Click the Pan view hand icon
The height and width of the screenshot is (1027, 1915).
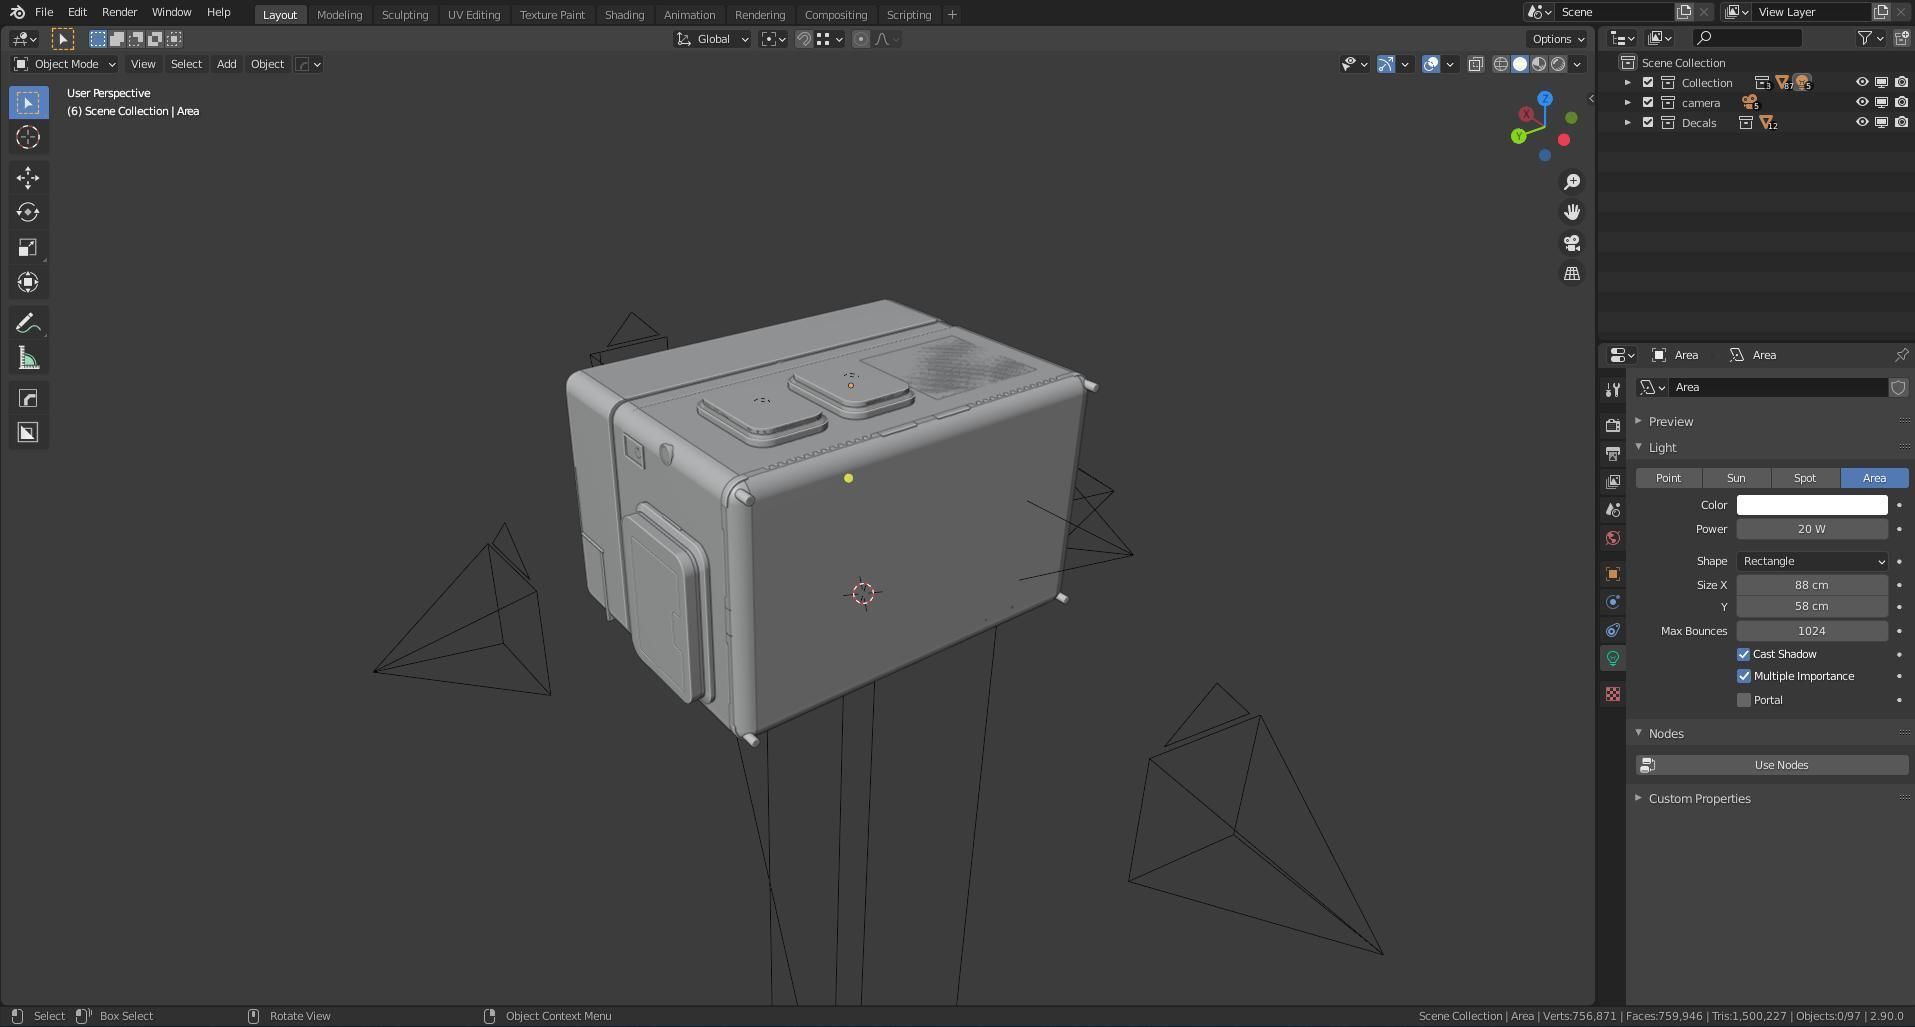[x=1572, y=212]
